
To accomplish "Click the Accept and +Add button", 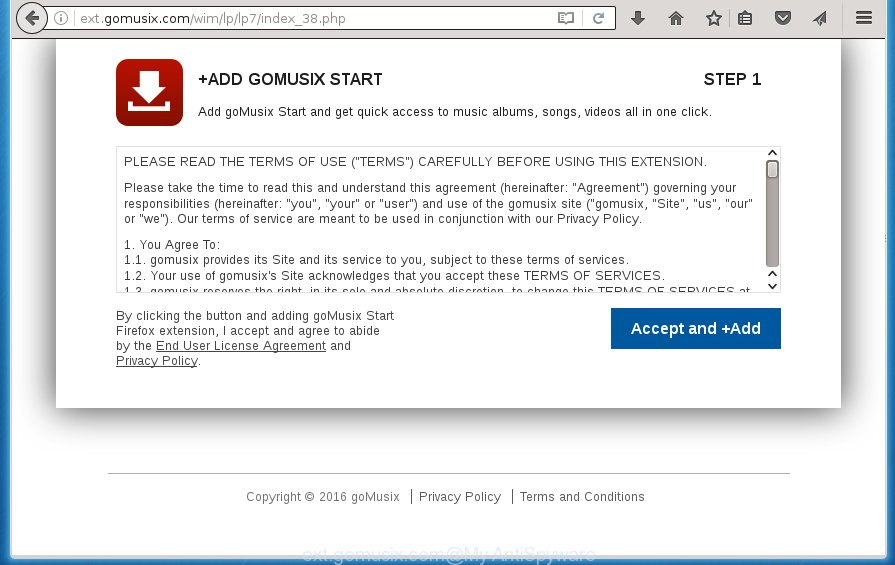I will click(x=696, y=329).
